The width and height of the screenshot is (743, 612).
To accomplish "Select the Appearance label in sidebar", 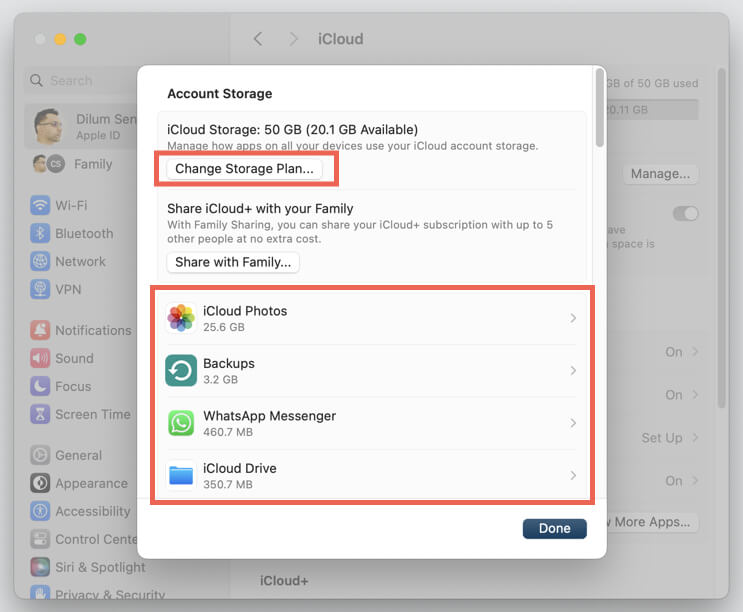I will (x=91, y=483).
